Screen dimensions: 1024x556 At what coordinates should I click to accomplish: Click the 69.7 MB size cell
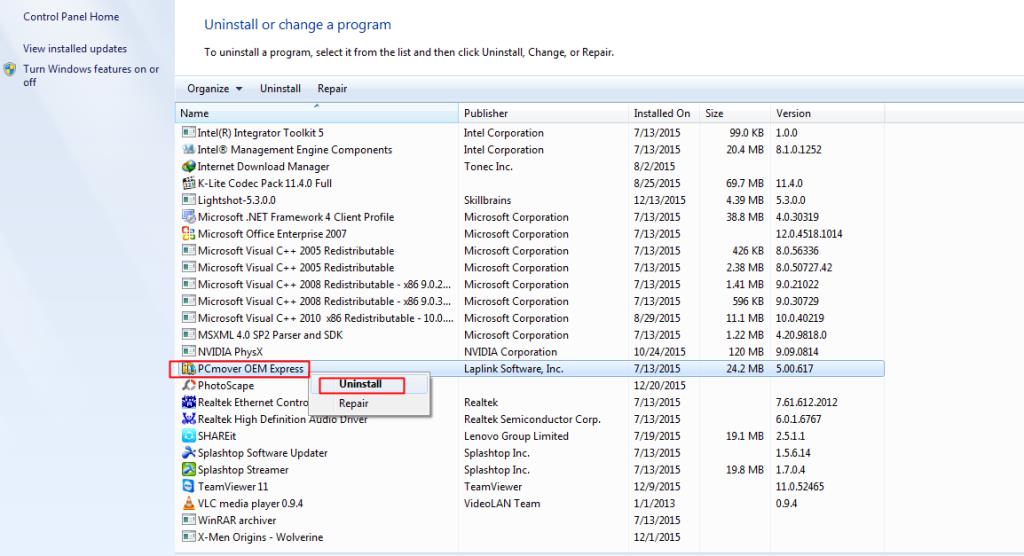[744, 184]
